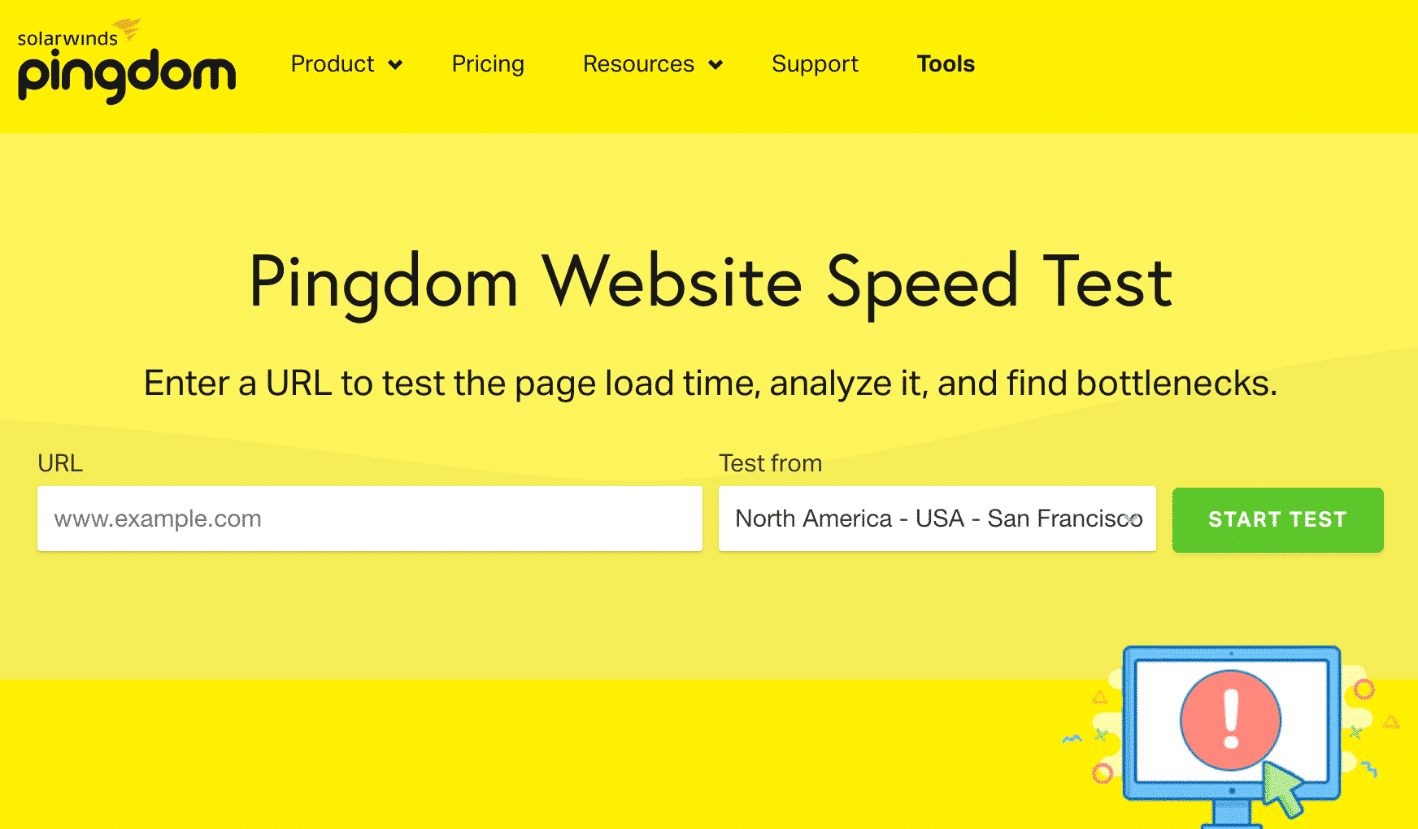Select the Tools menu item
Screen dimensions: 1418x829
pos(945,64)
